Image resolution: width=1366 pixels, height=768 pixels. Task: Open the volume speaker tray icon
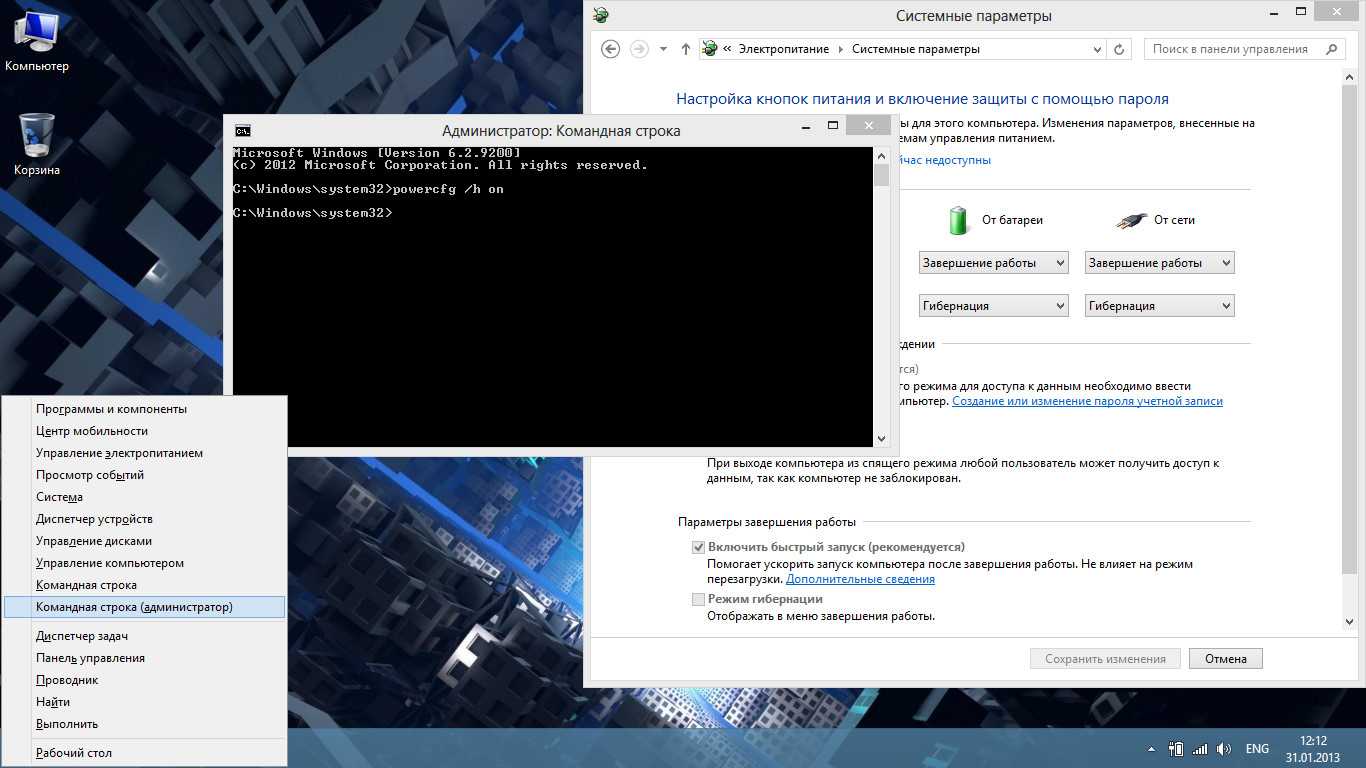[1225, 749]
